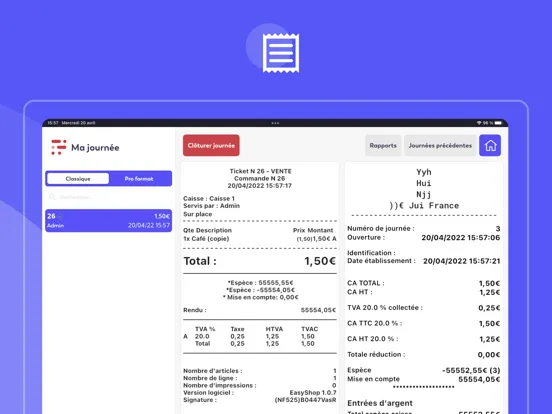The height and width of the screenshot is (414, 552).
Task: Click the '* Mise en compte: 0,00€' line
Action: 261,297
